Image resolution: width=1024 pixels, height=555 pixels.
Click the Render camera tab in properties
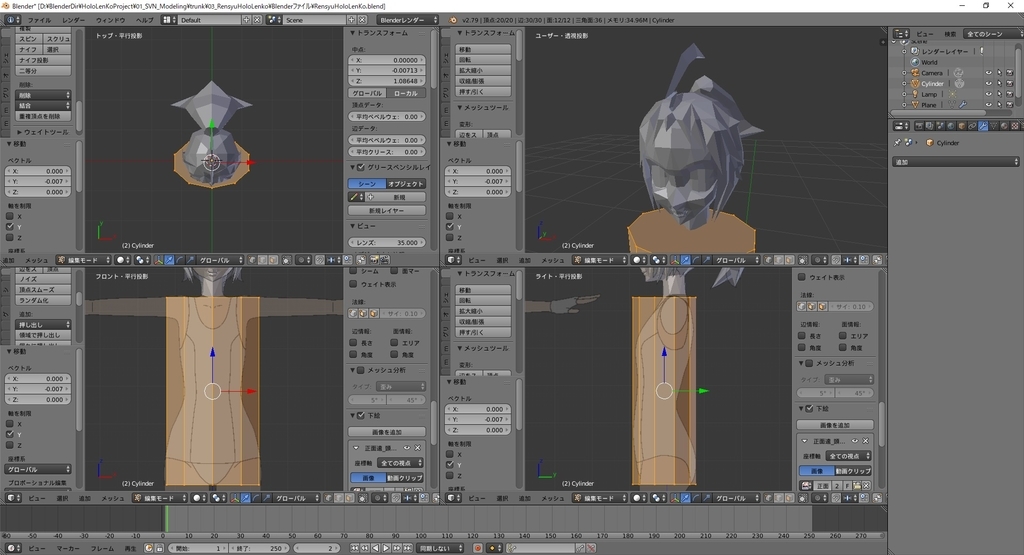[919, 126]
